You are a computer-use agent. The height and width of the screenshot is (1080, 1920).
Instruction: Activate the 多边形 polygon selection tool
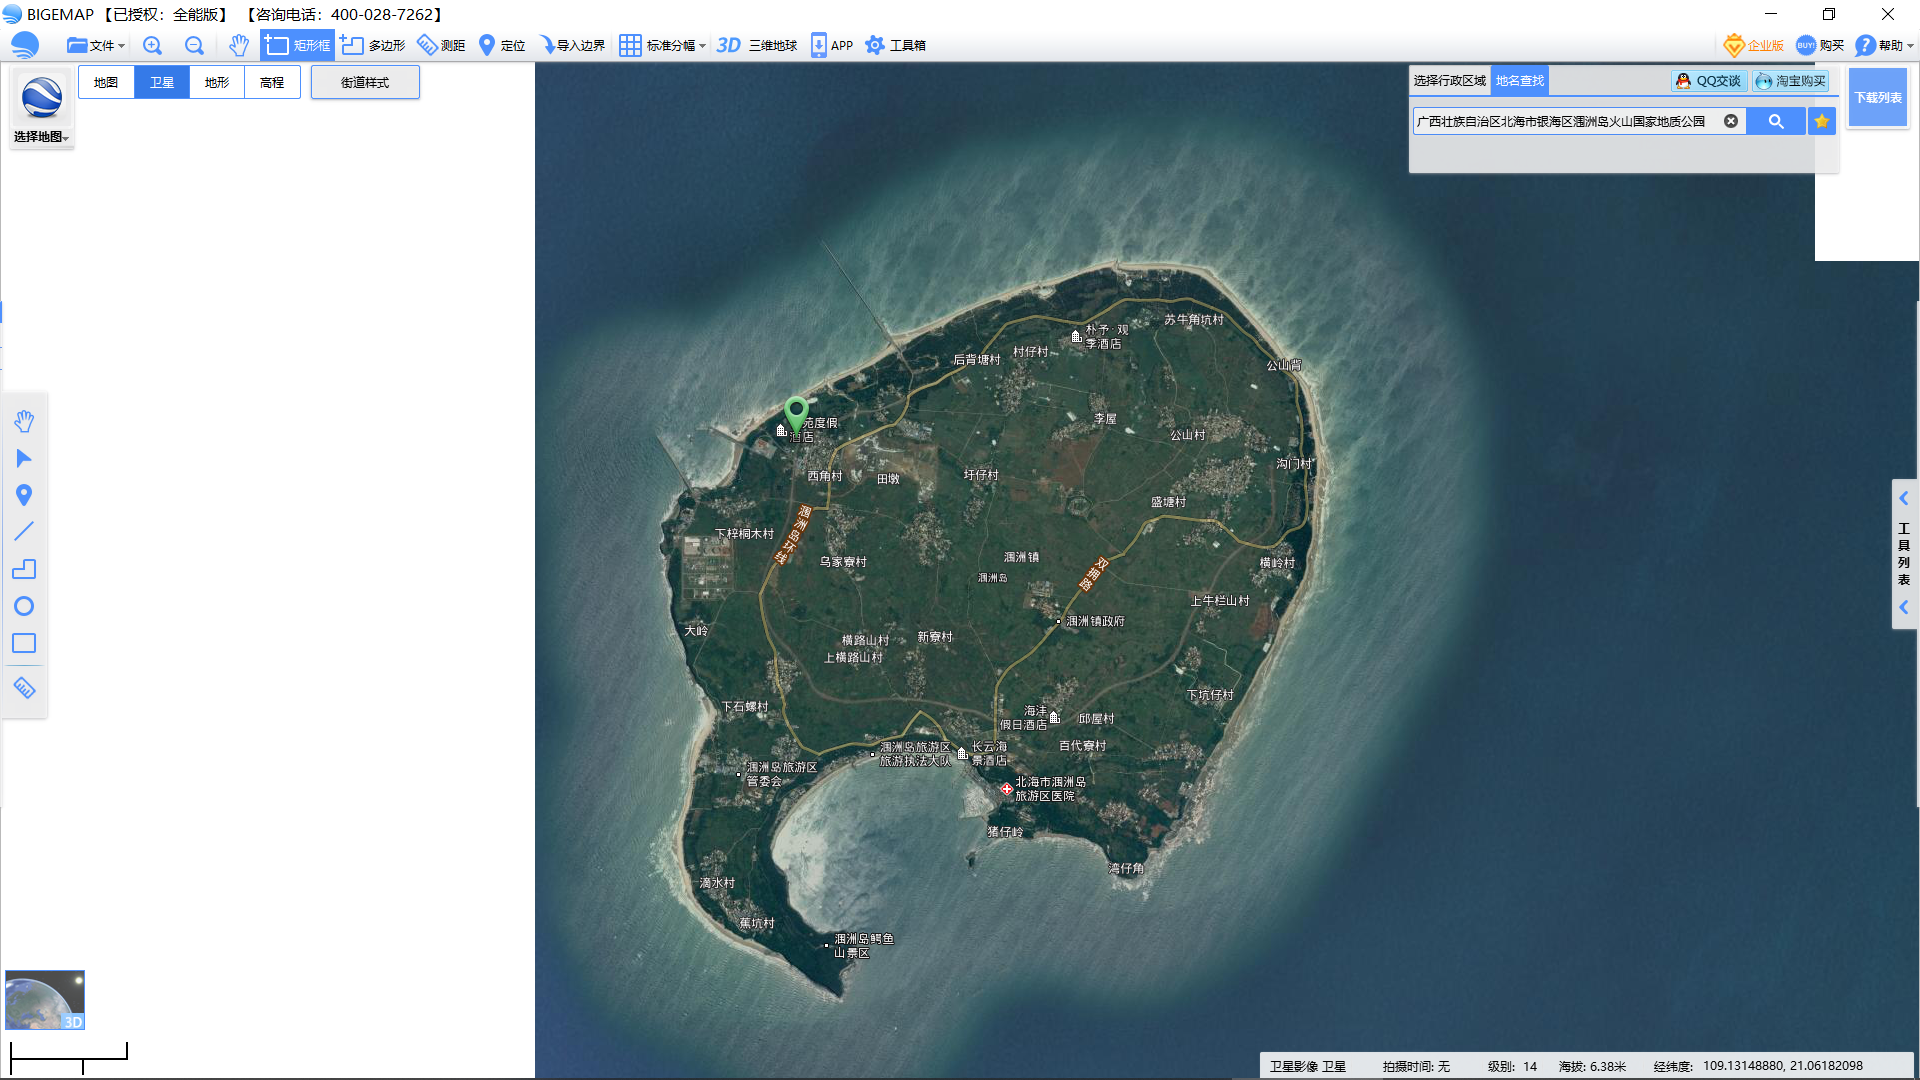(x=373, y=45)
